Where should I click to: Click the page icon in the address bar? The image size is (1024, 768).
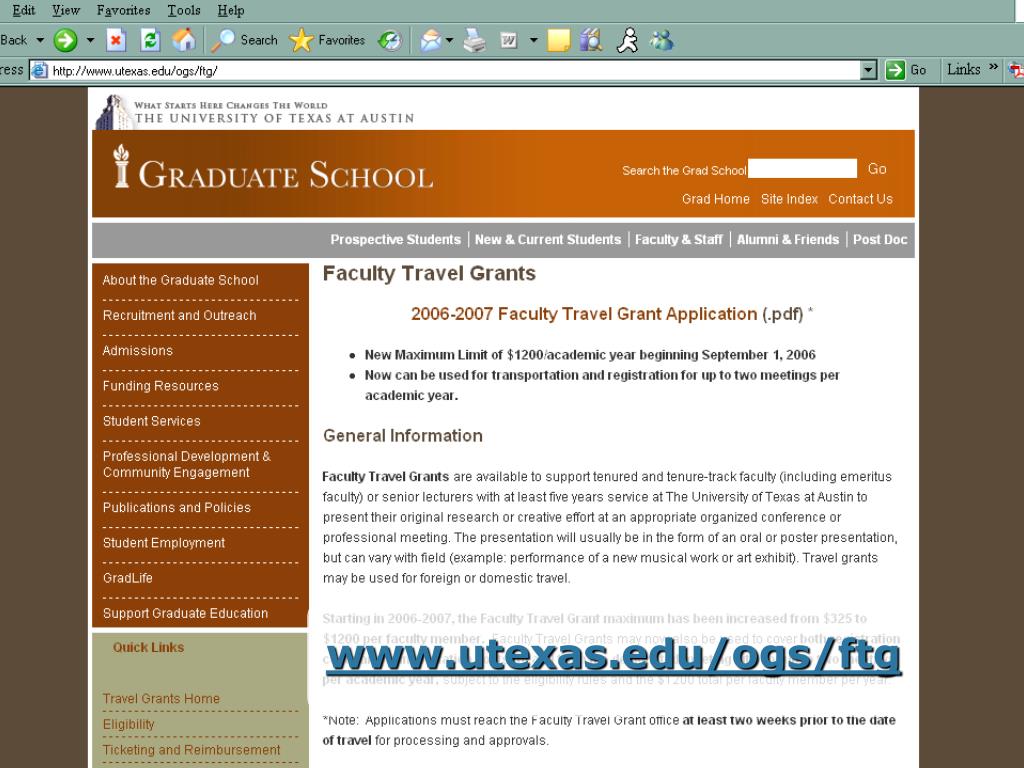40,70
